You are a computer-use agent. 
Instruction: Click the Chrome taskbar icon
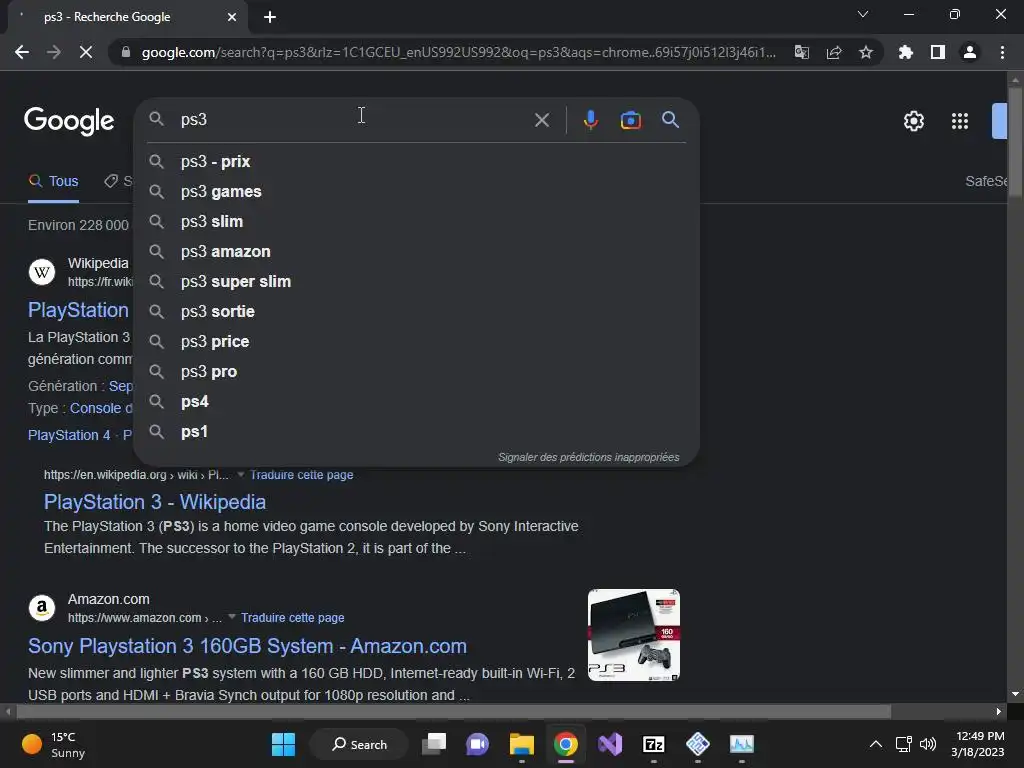tap(566, 744)
